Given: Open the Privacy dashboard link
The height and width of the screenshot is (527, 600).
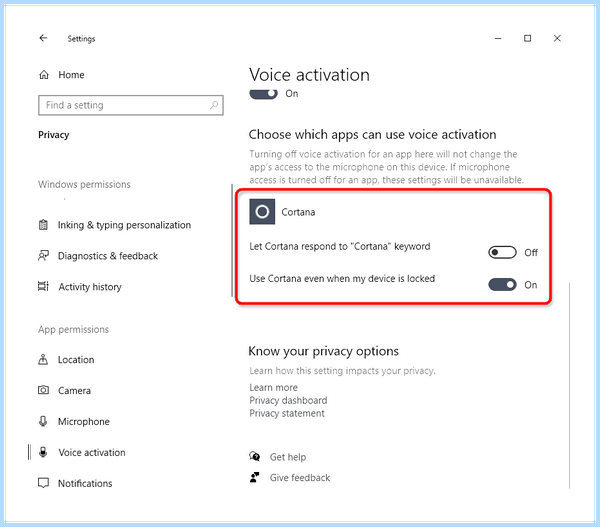Looking at the screenshot, I should pos(288,400).
